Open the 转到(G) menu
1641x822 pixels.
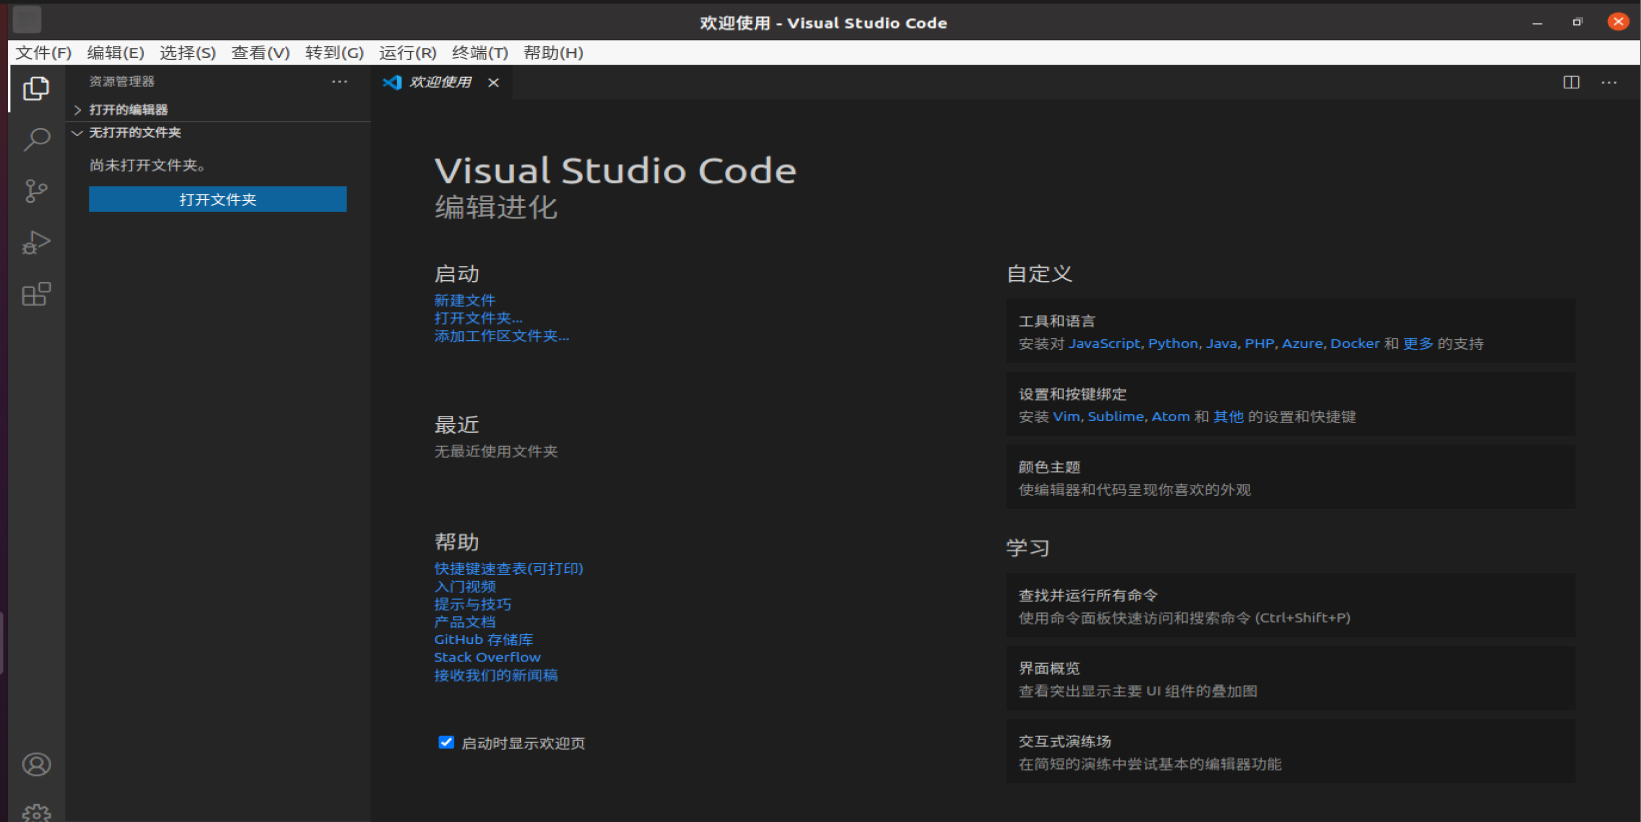[334, 52]
